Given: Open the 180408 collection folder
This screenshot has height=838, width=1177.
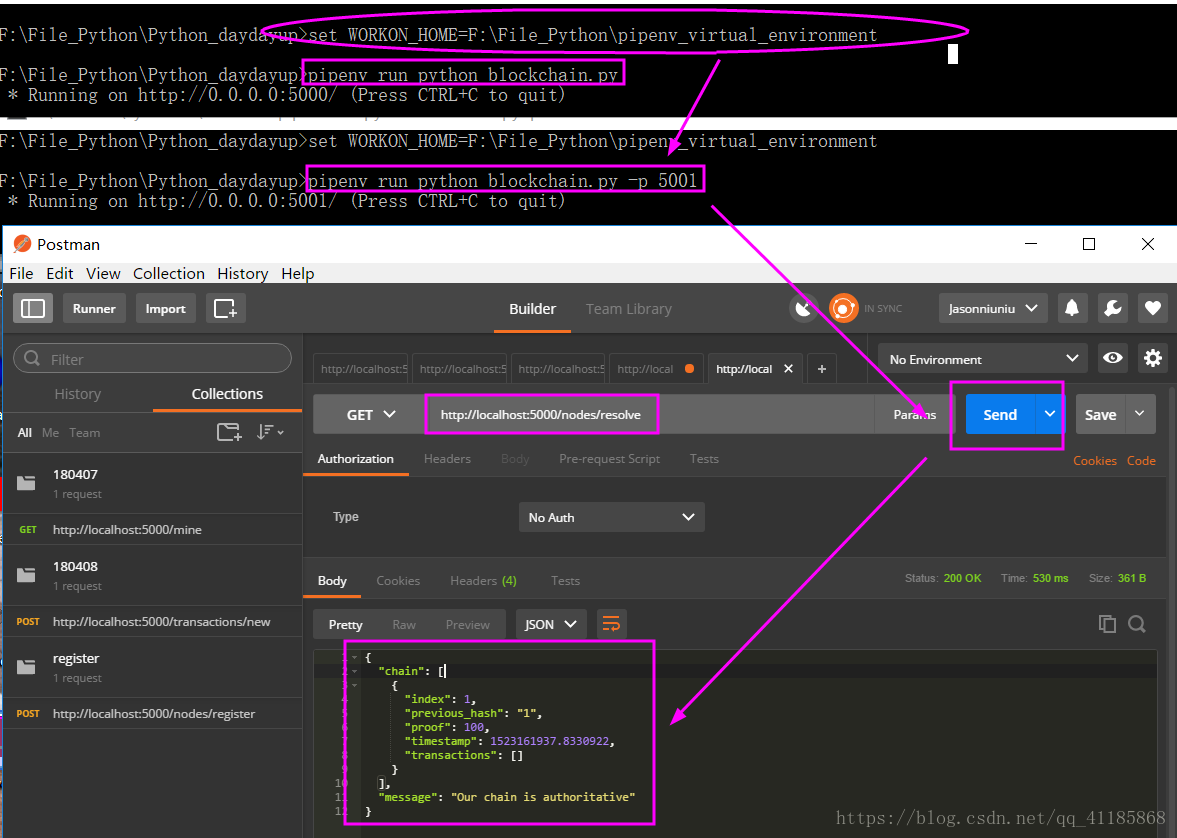Looking at the screenshot, I should (x=152, y=575).
